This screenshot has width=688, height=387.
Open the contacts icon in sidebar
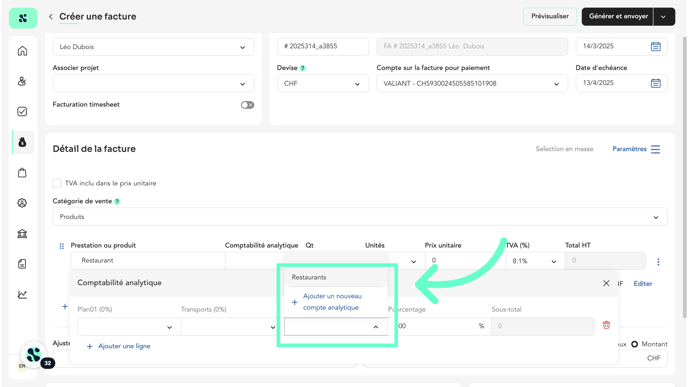tap(22, 81)
